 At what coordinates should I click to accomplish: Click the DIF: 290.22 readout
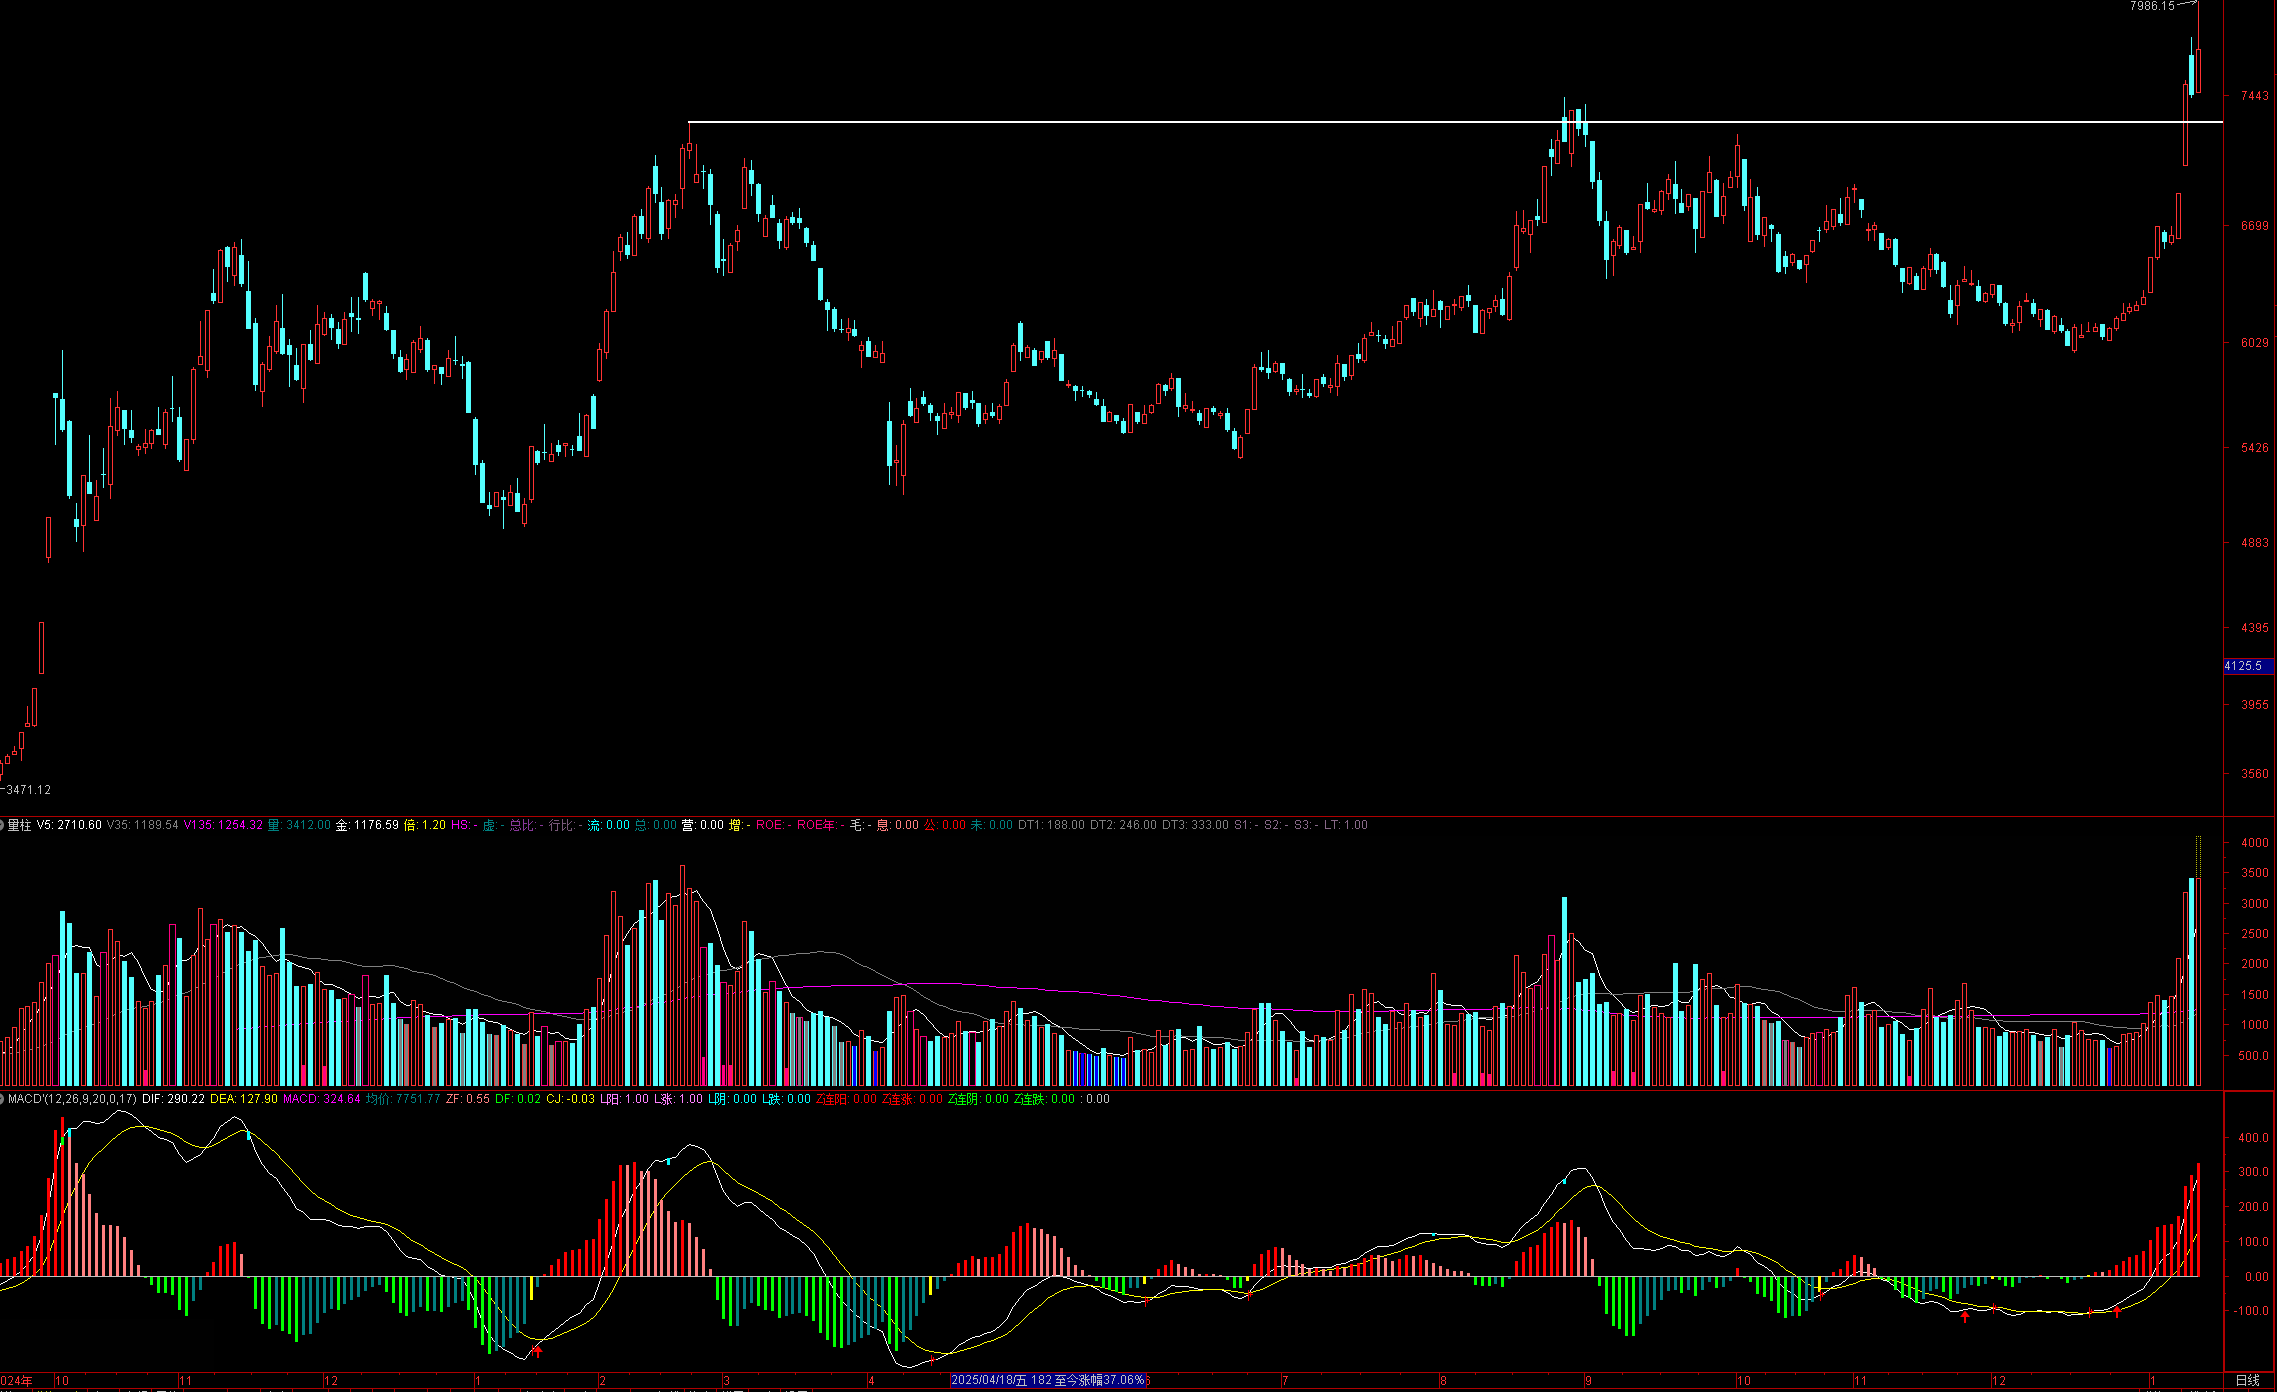coord(173,1099)
